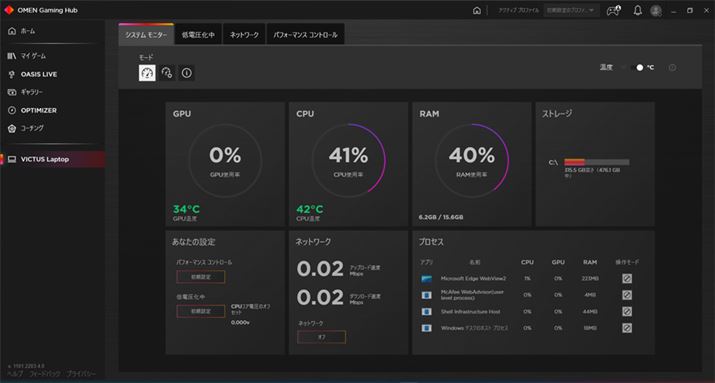The image size is (715, 383).
Task: Click the Microsoft Edge WebView2 process name
Action: tap(473, 279)
